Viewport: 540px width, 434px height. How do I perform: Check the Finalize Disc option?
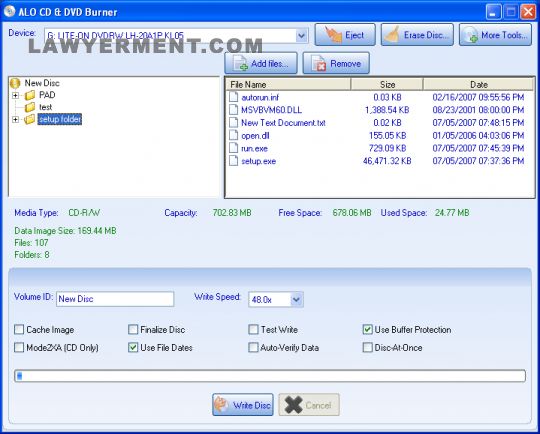click(133, 330)
